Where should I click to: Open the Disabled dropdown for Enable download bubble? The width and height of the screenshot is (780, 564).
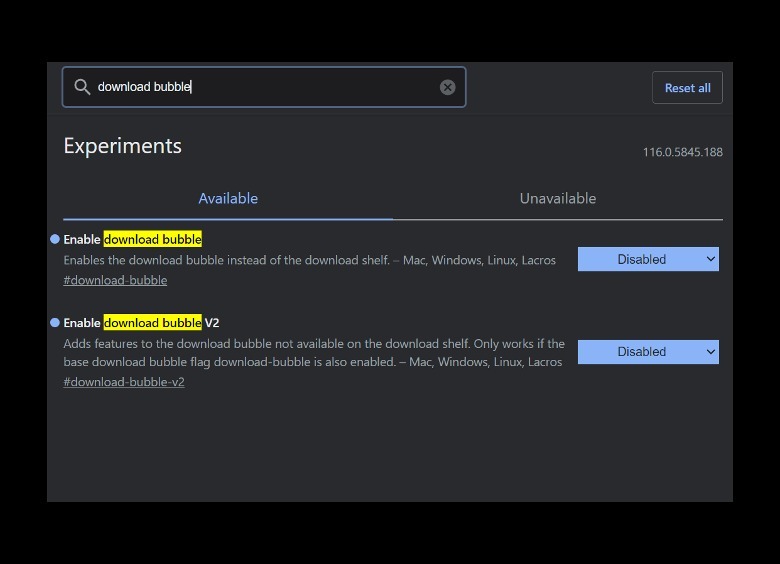(648, 260)
